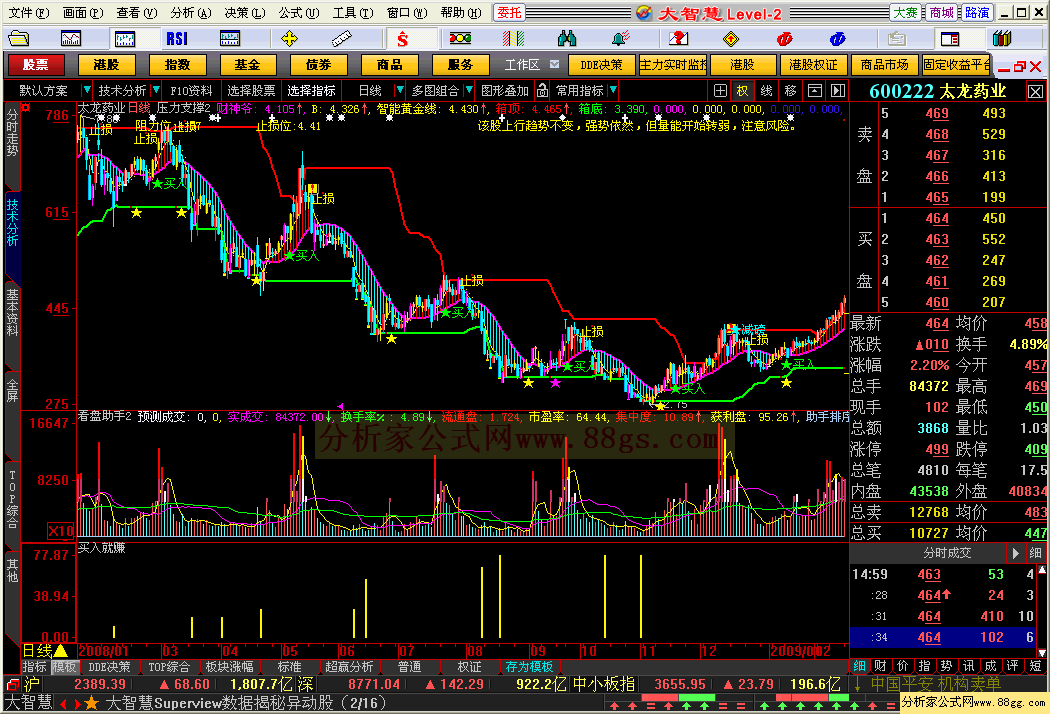1050x714 pixels.
Task: Click the 港股 market button next to 股票
Action: coord(106,64)
